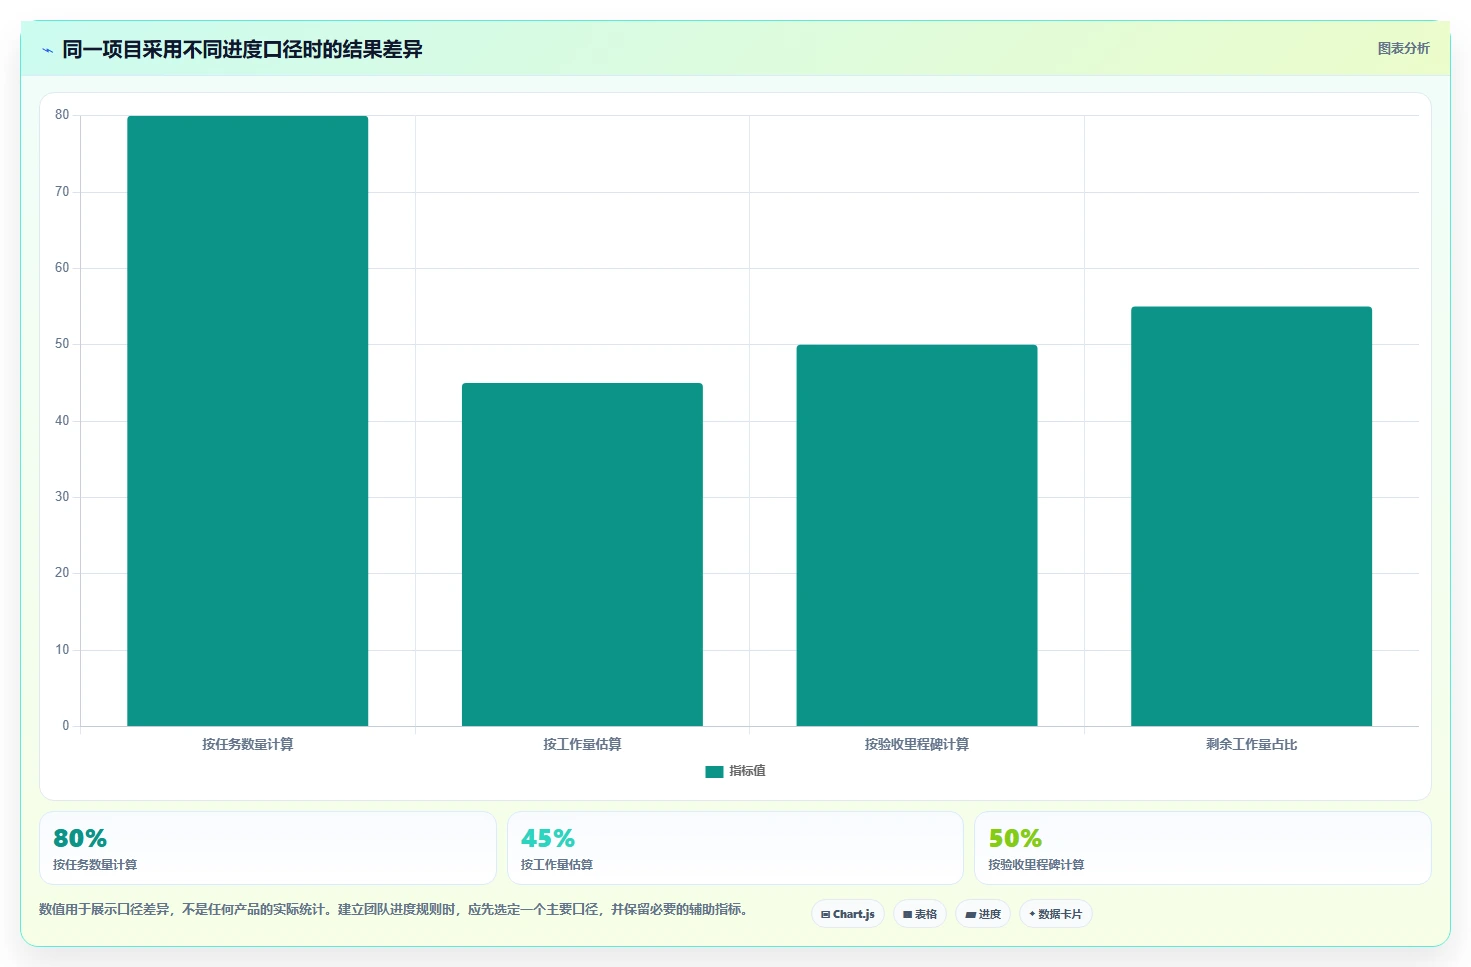
Task: Click the x-axis label 按工作量估算
Action: [x=582, y=744]
